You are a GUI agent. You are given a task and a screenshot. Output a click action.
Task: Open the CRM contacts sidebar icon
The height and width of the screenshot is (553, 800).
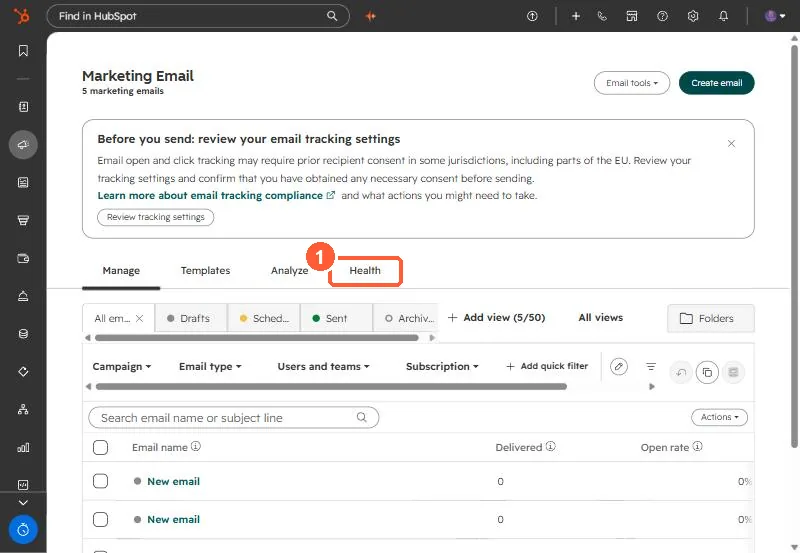[23, 107]
